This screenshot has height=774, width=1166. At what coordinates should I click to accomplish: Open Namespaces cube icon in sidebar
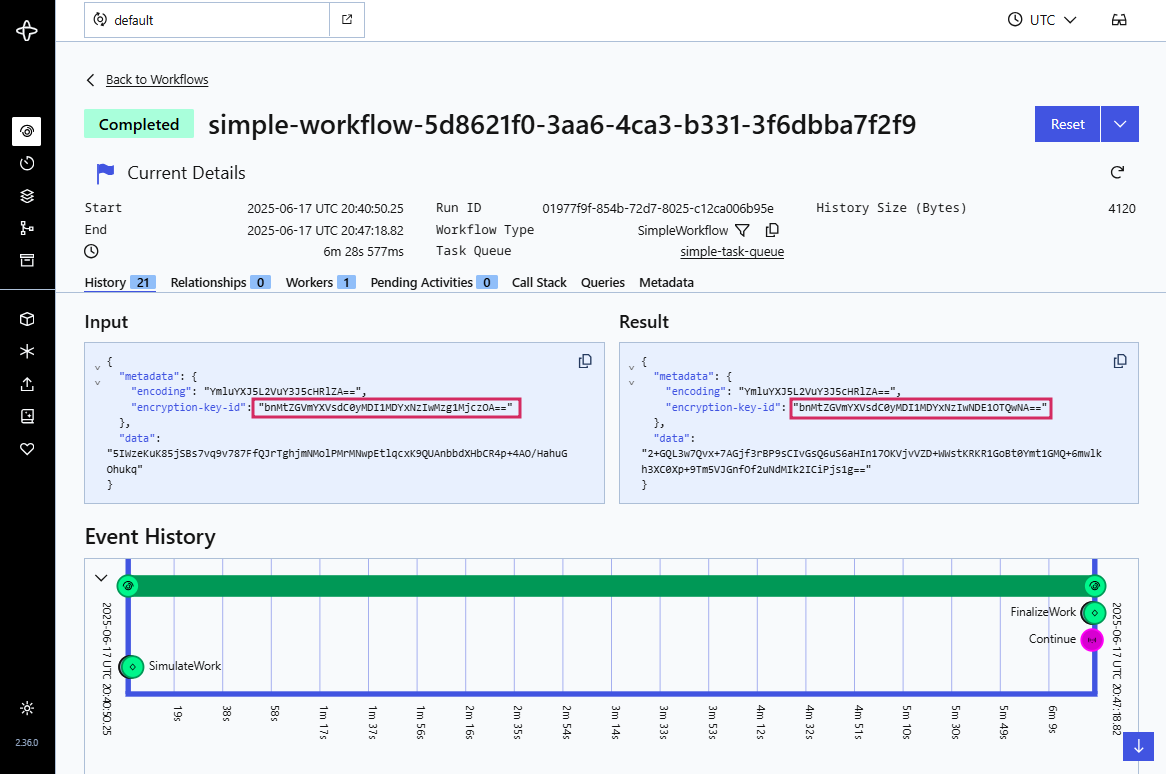pyautogui.click(x=27, y=319)
